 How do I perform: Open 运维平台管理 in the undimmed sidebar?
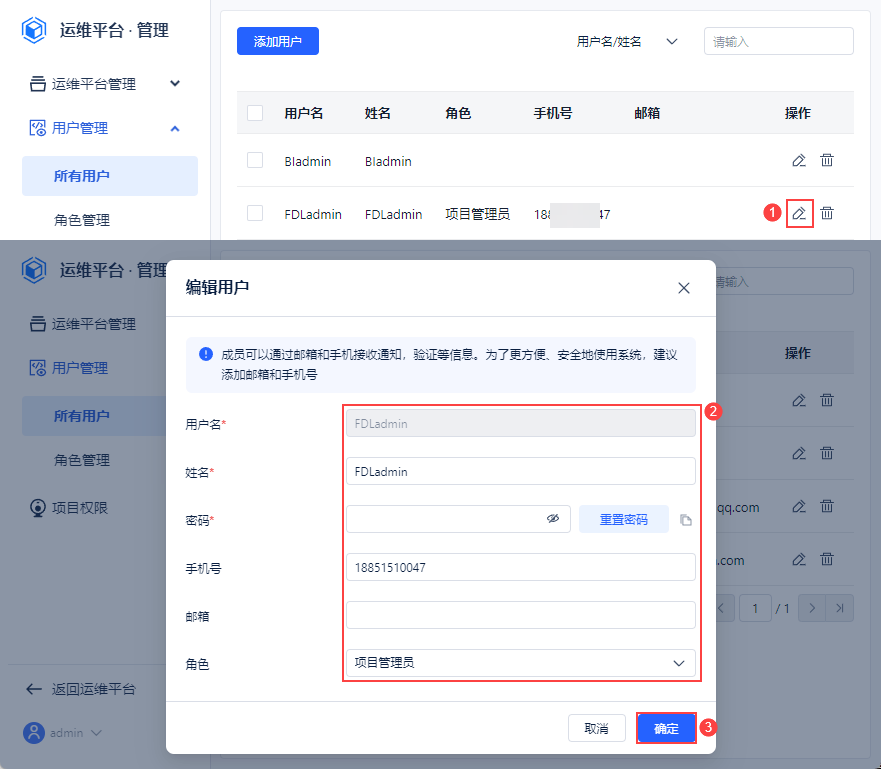[94, 84]
